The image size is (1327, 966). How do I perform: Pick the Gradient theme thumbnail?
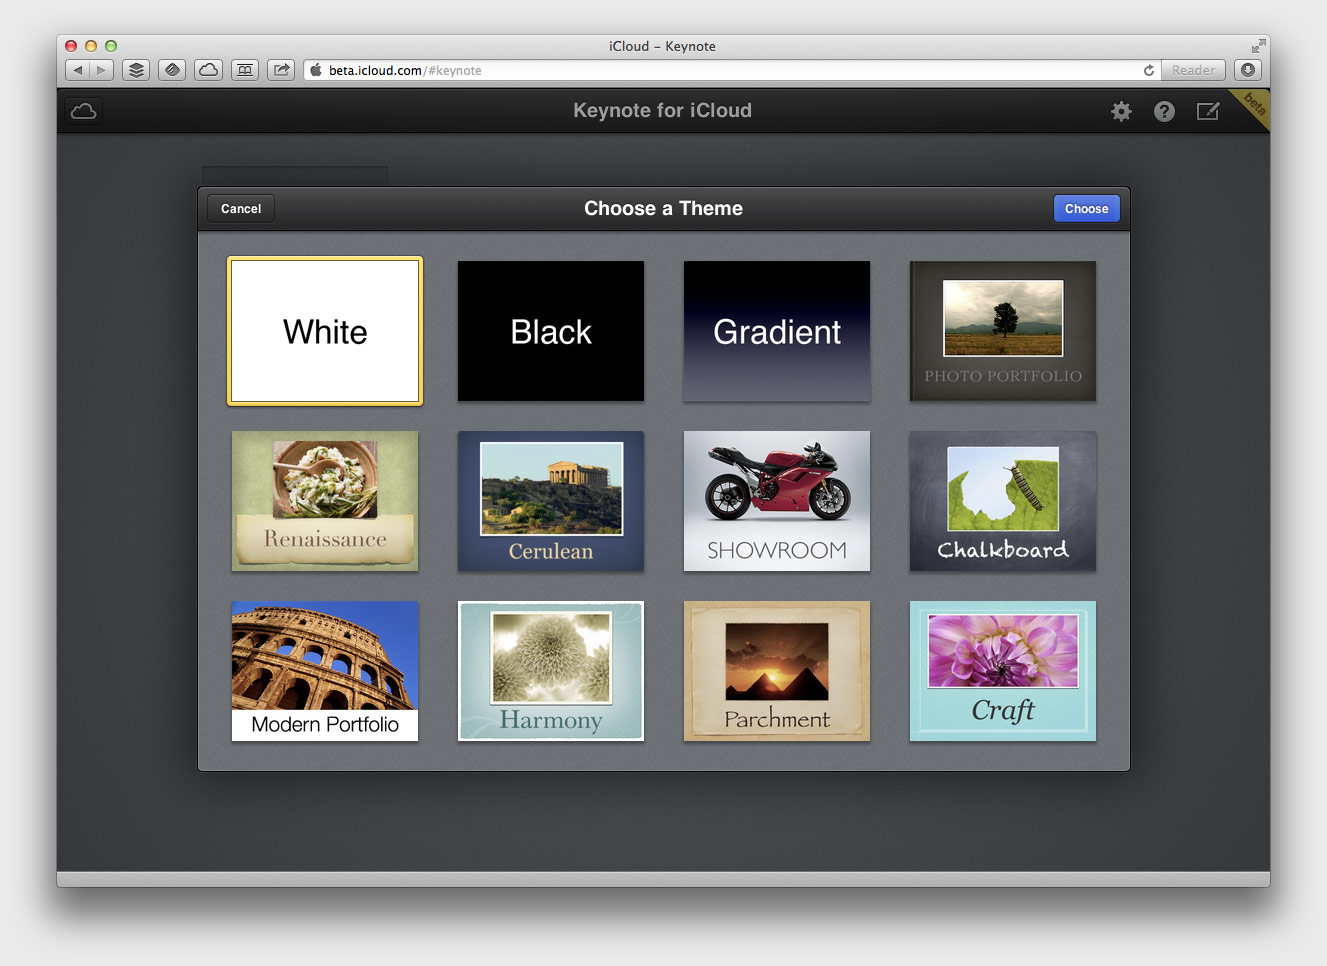coord(777,331)
